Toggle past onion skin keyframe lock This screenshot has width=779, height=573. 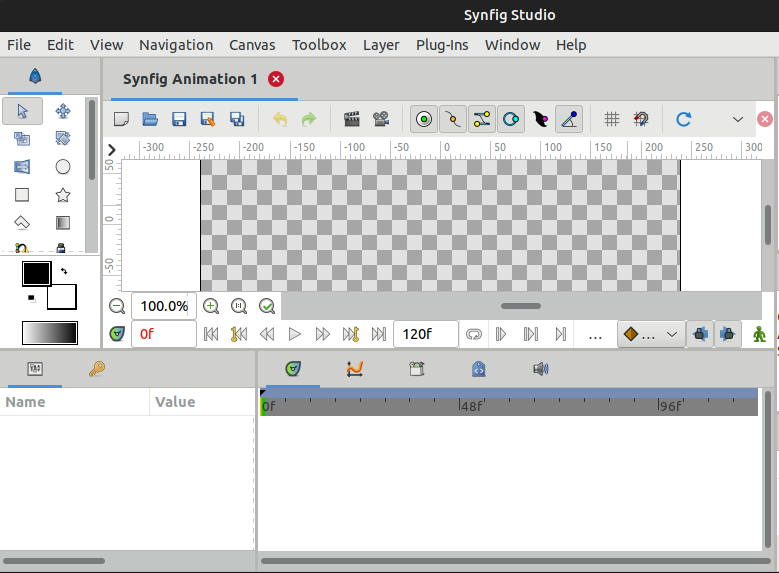700,334
